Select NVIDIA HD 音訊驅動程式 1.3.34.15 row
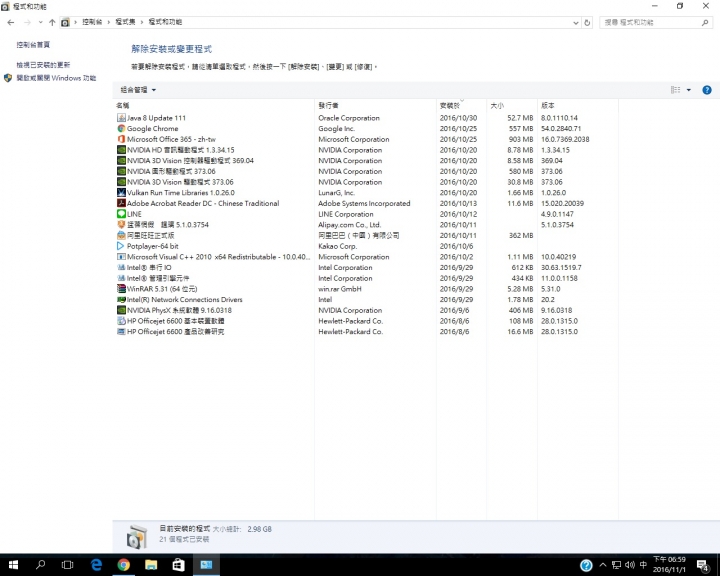The width and height of the screenshot is (720, 576). click(366, 150)
